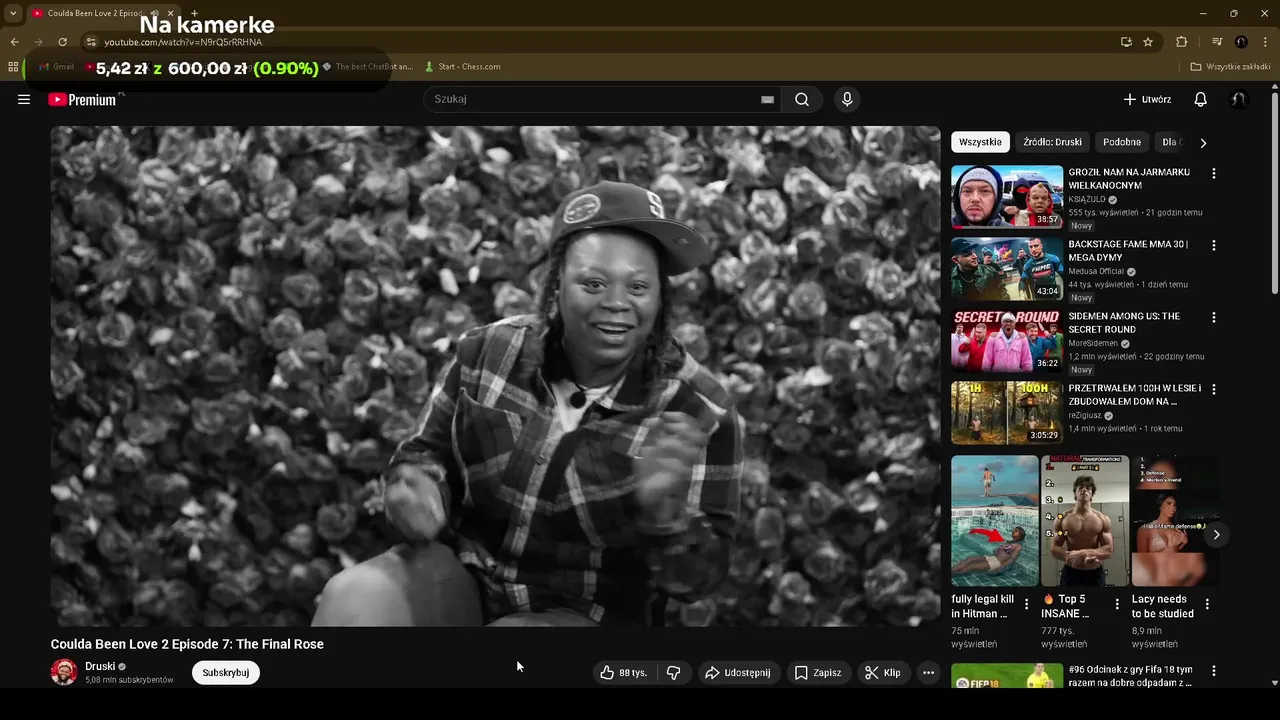Select the Podobne filter chip
The image size is (1280, 720).
[x=1122, y=142]
